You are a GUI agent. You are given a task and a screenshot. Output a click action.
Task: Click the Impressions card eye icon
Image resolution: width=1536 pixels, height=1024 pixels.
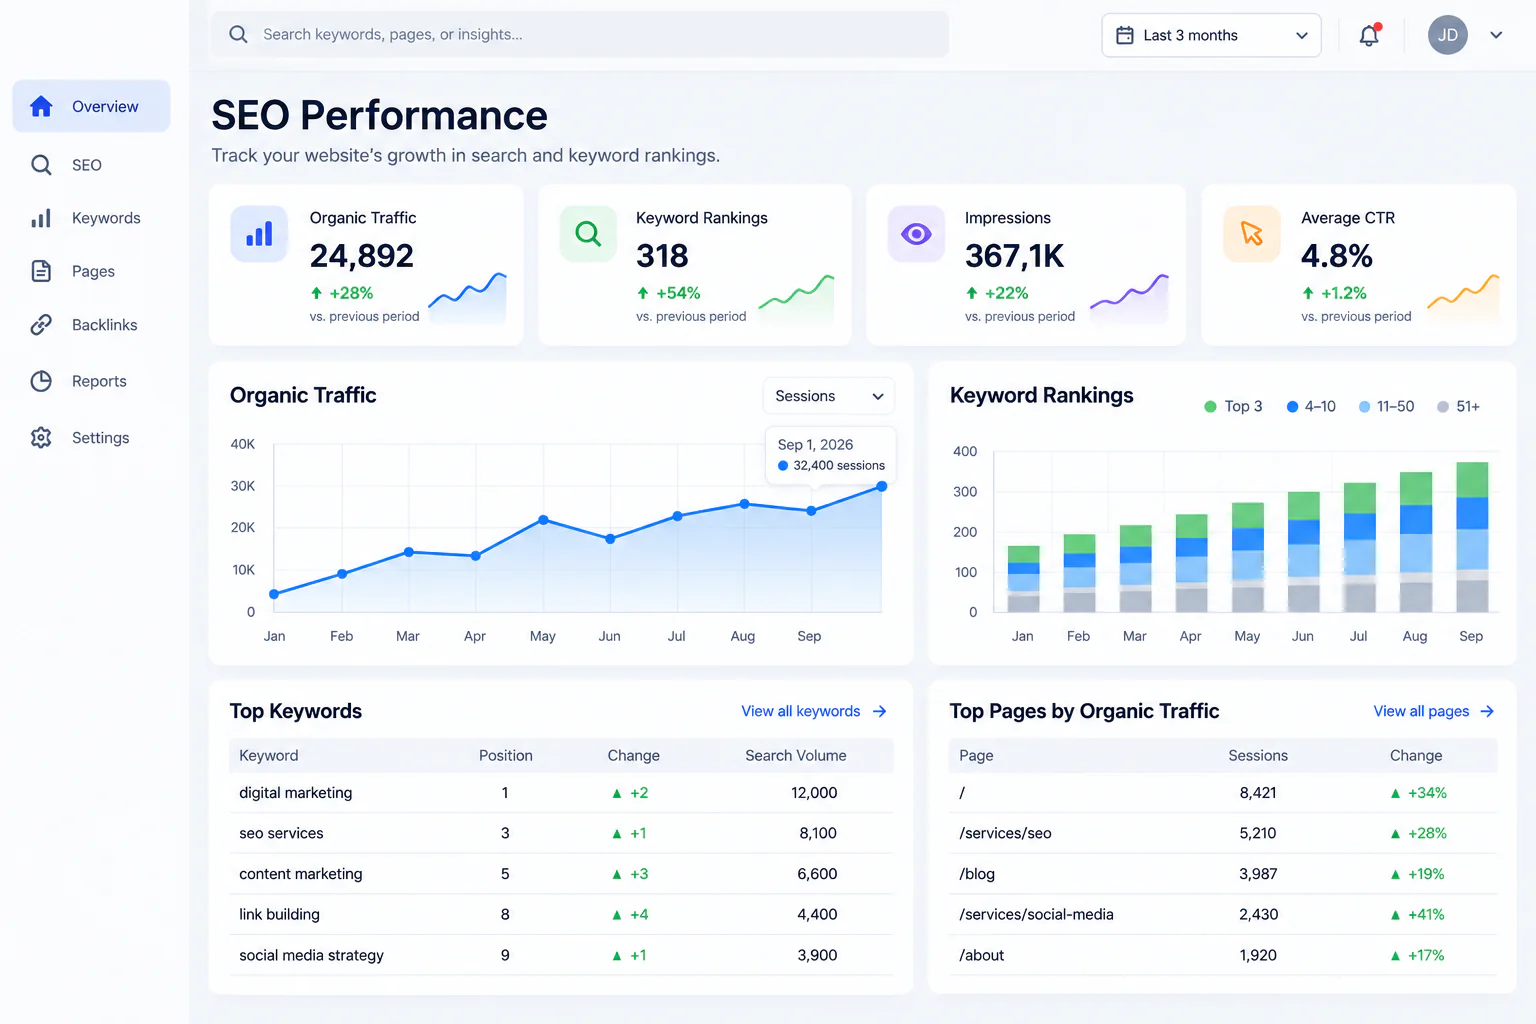coord(916,234)
